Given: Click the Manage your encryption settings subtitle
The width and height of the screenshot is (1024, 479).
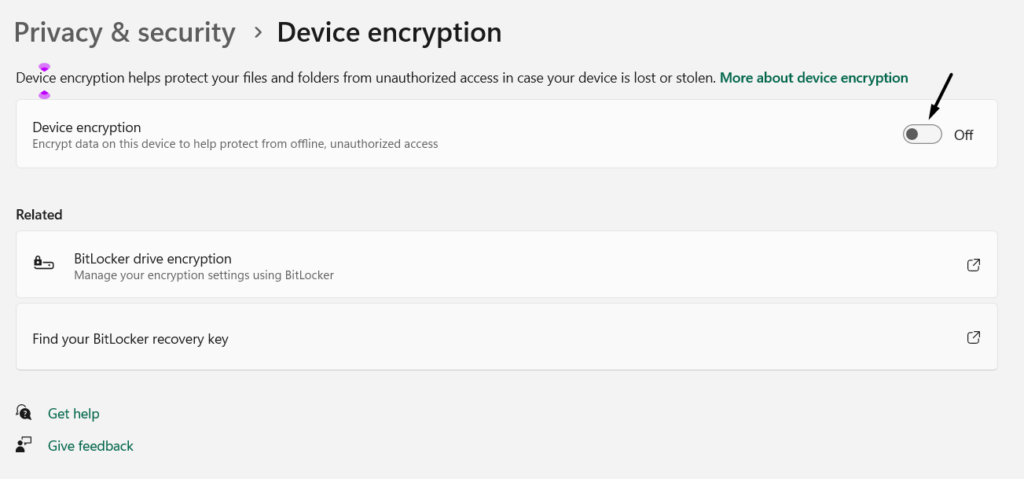Looking at the screenshot, I should click(x=203, y=275).
